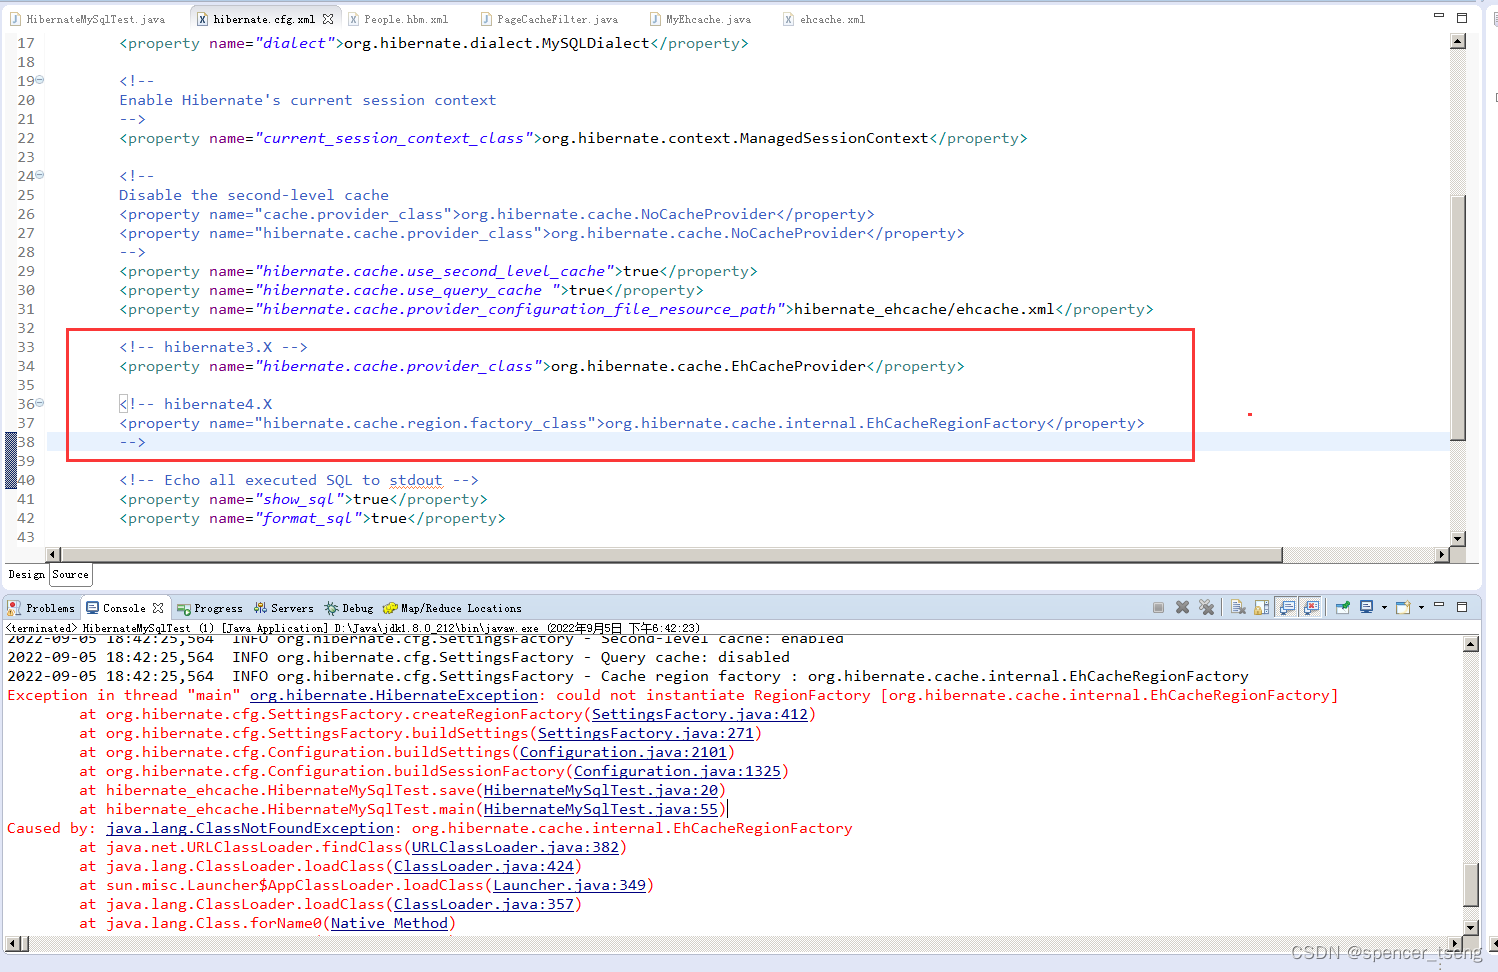Toggle Show Console When Standard Error Changes
This screenshot has height=972, width=1498.
pyautogui.click(x=1310, y=607)
